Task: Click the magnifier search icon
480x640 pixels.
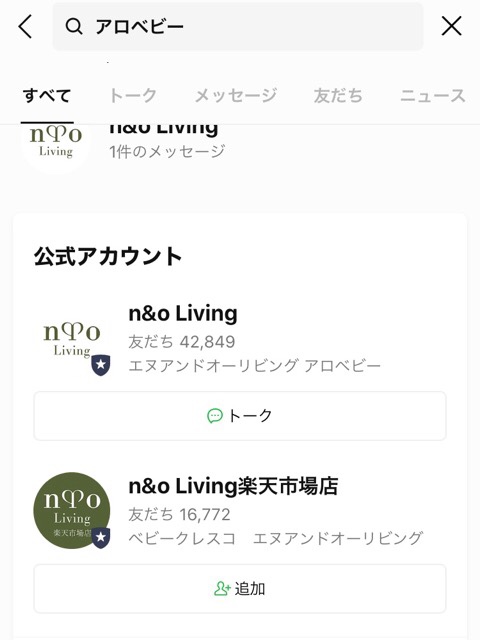Action: coord(74,27)
